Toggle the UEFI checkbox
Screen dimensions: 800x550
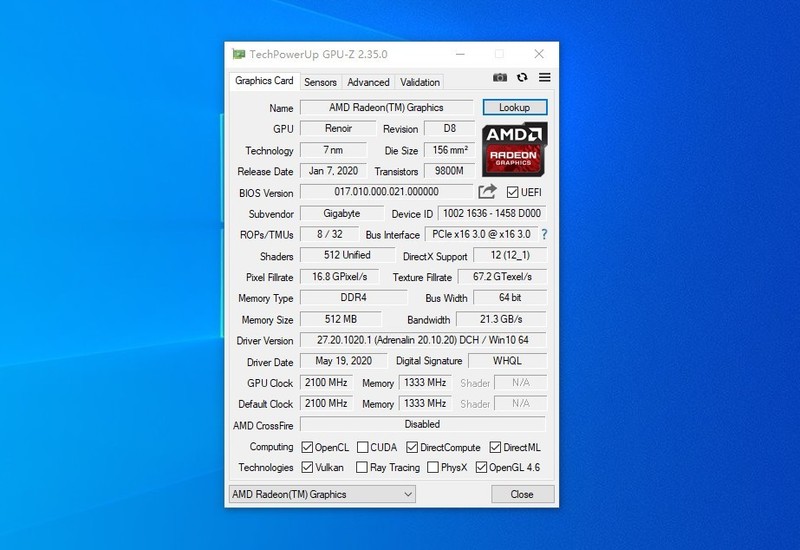click(x=512, y=192)
